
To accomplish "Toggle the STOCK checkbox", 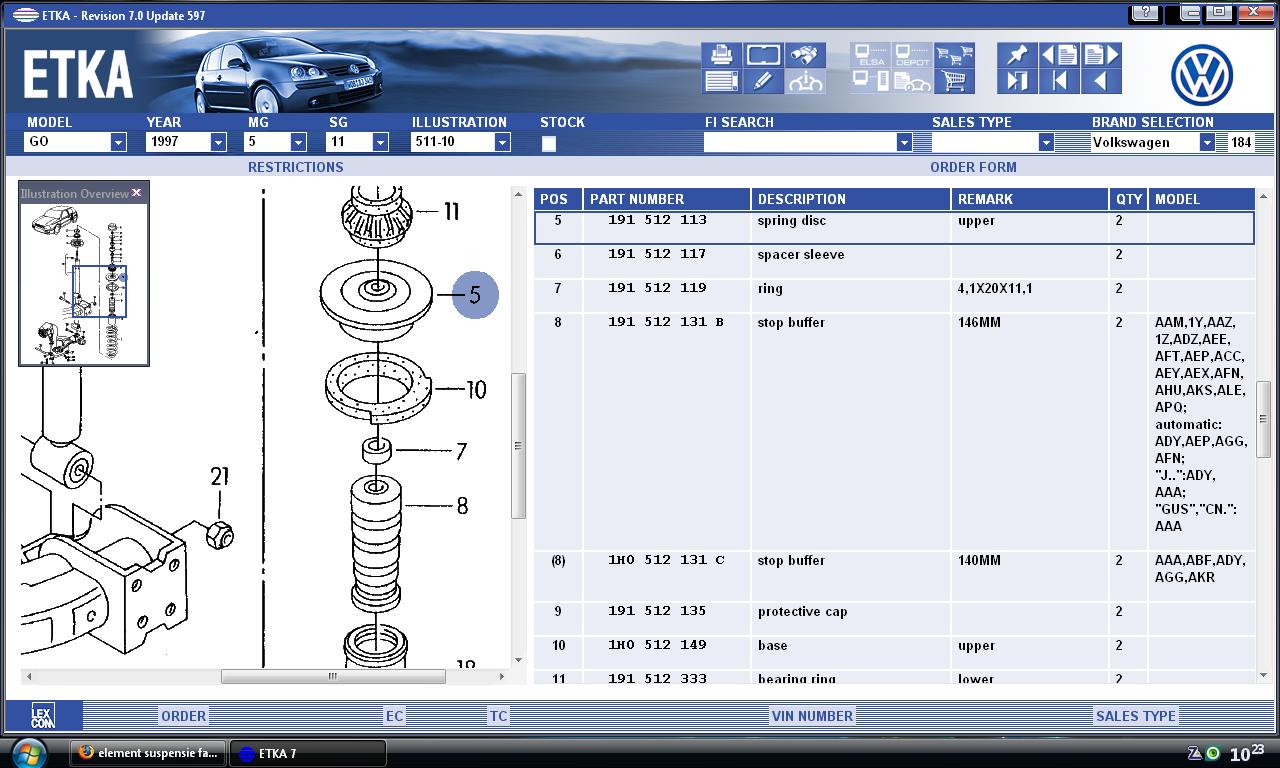I will pyautogui.click(x=548, y=143).
